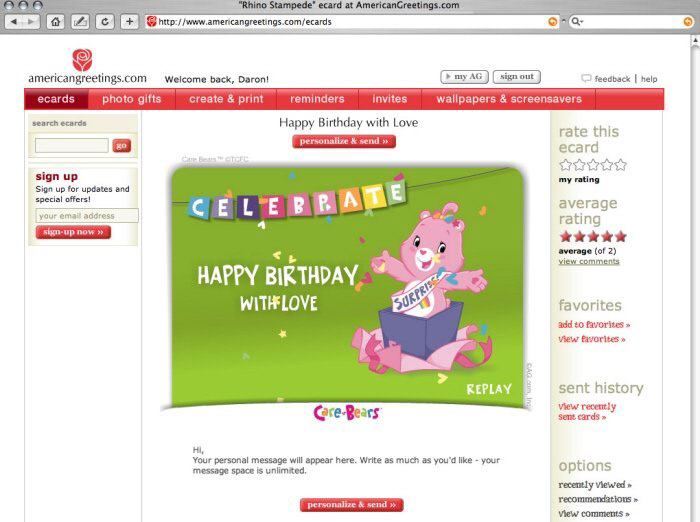The width and height of the screenshot is (700, 522).
Task: Open wallpapers & screensavers tab
Action: [x=509, y=99]
